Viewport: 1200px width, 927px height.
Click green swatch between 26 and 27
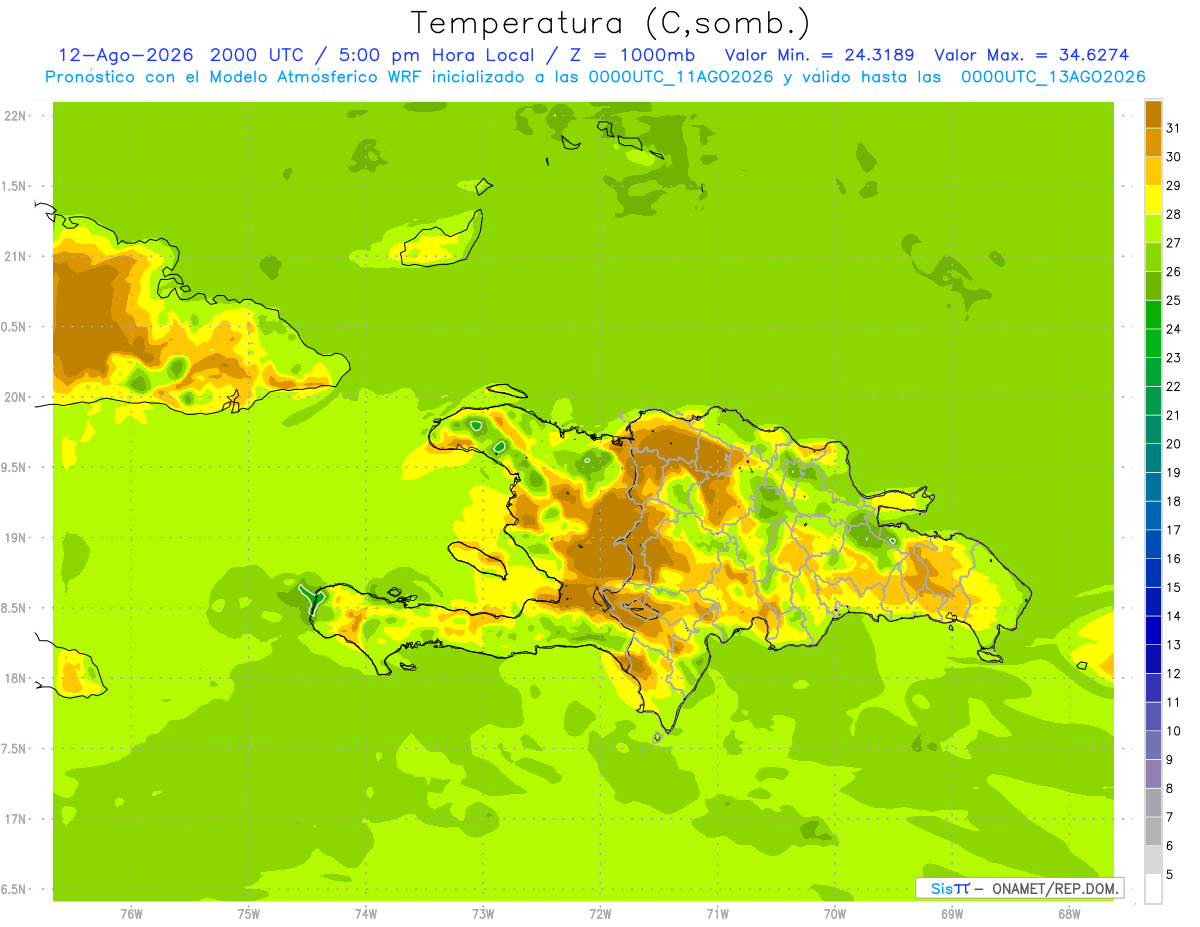click(1153, 257)
